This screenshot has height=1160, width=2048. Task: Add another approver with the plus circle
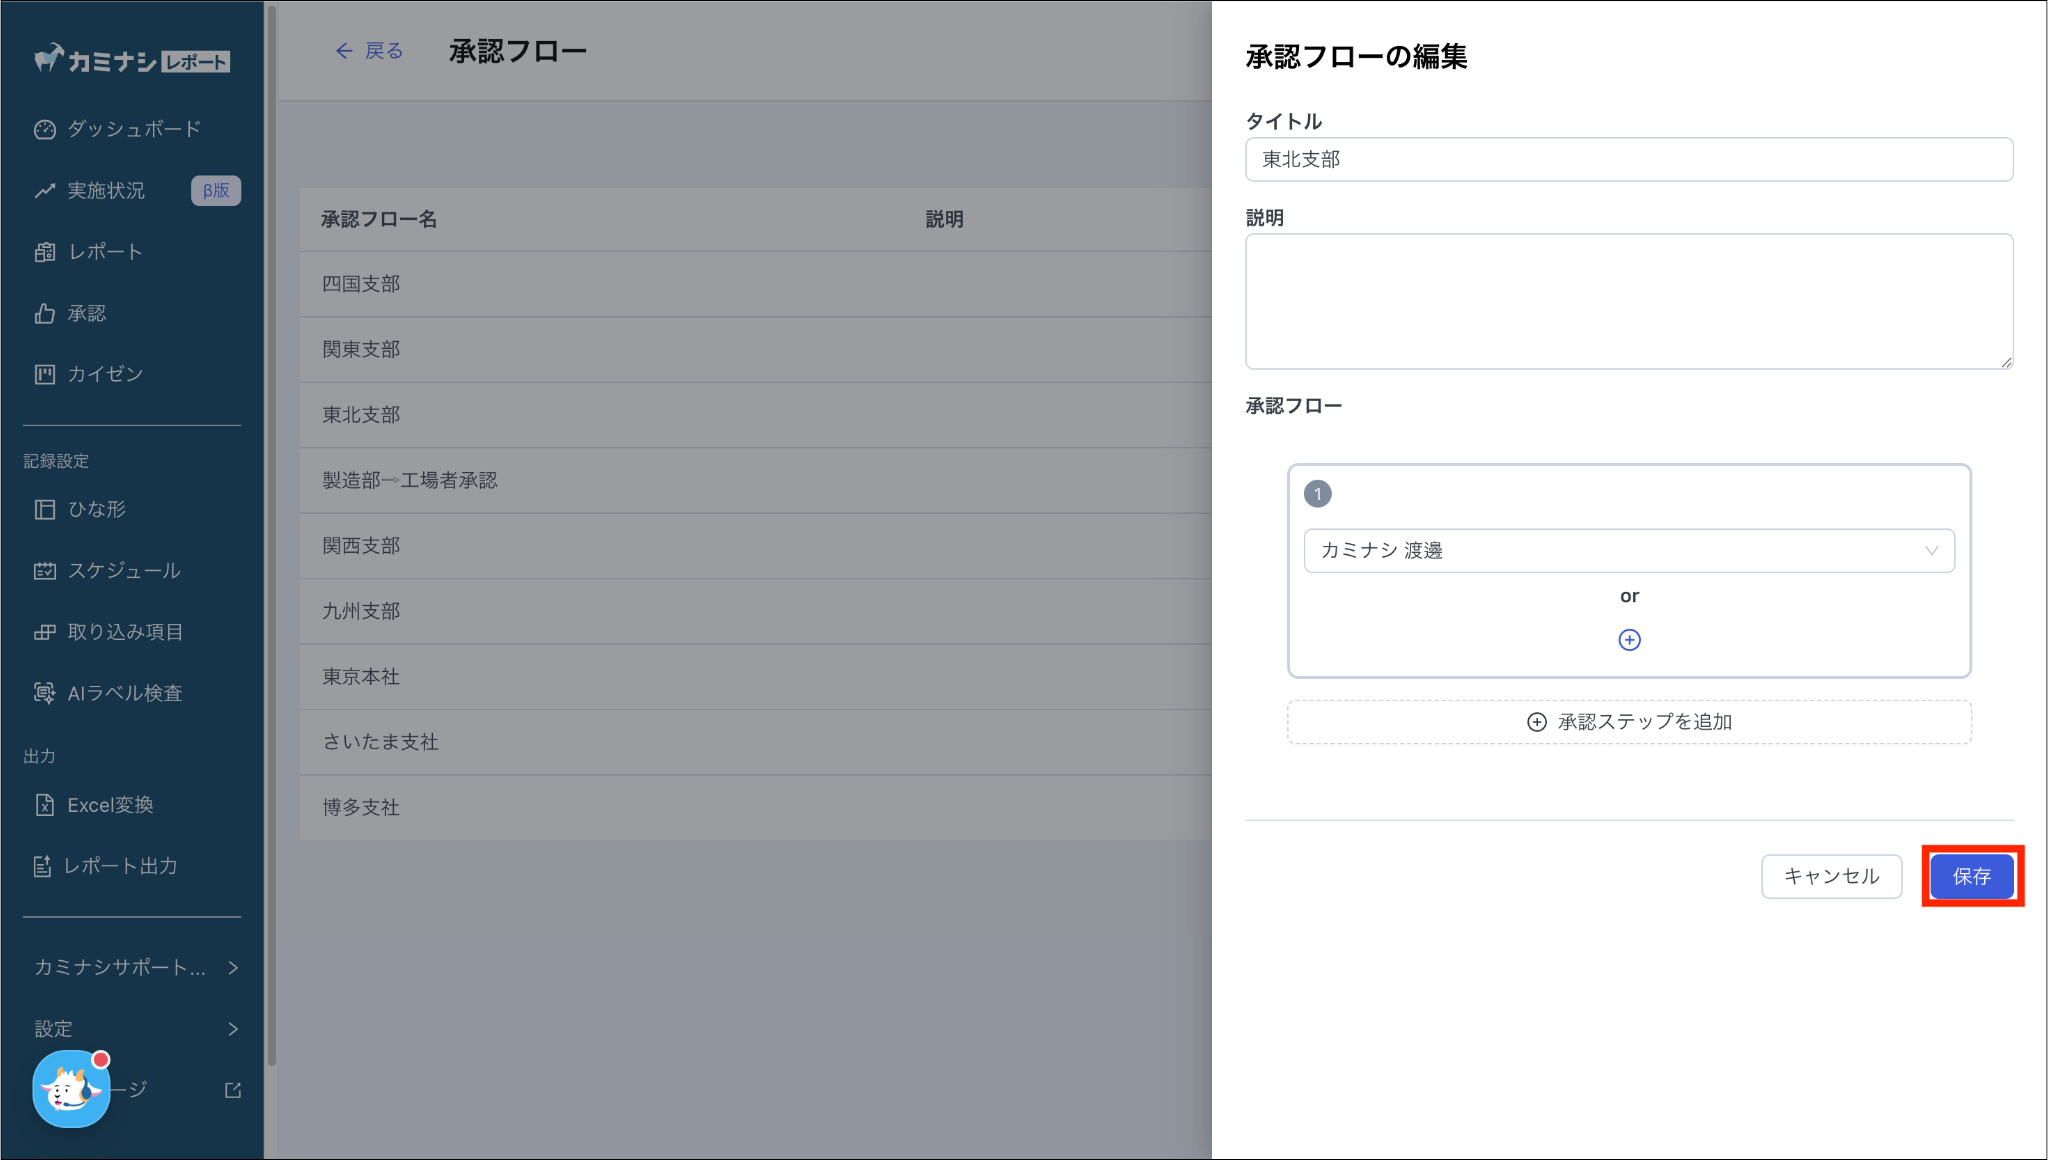(1629, 640)
